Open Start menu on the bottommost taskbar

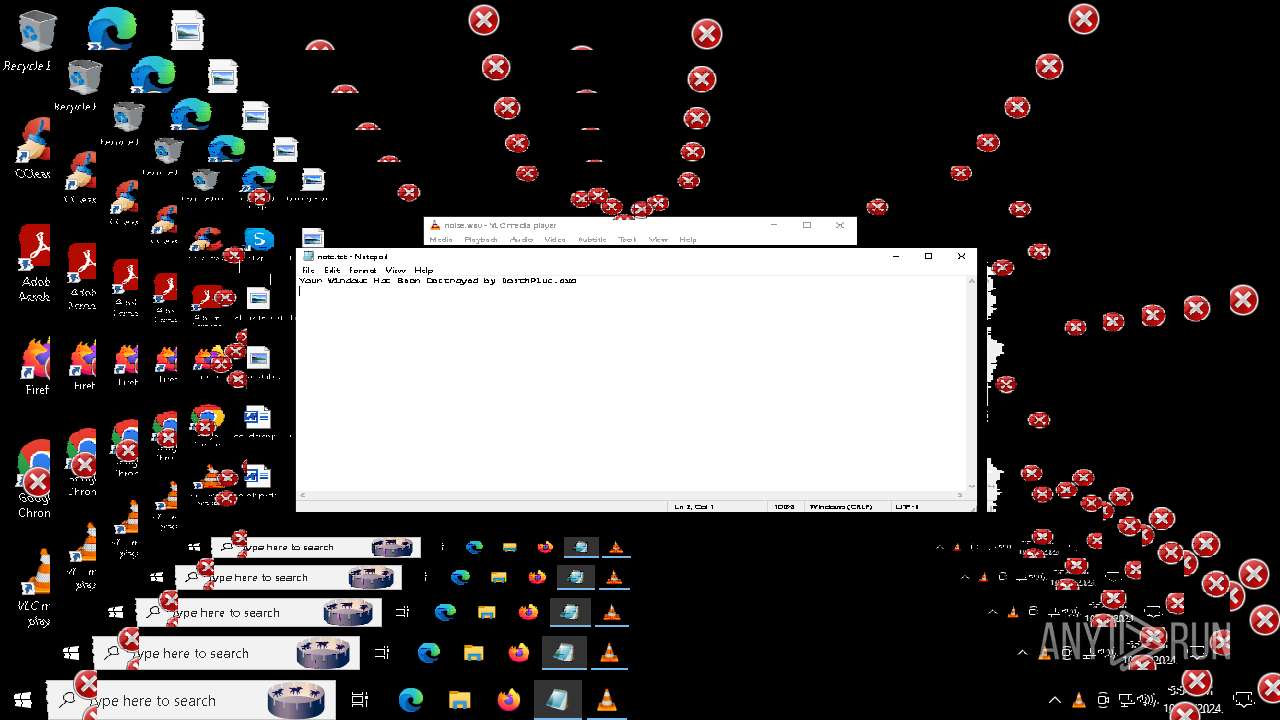23,701
